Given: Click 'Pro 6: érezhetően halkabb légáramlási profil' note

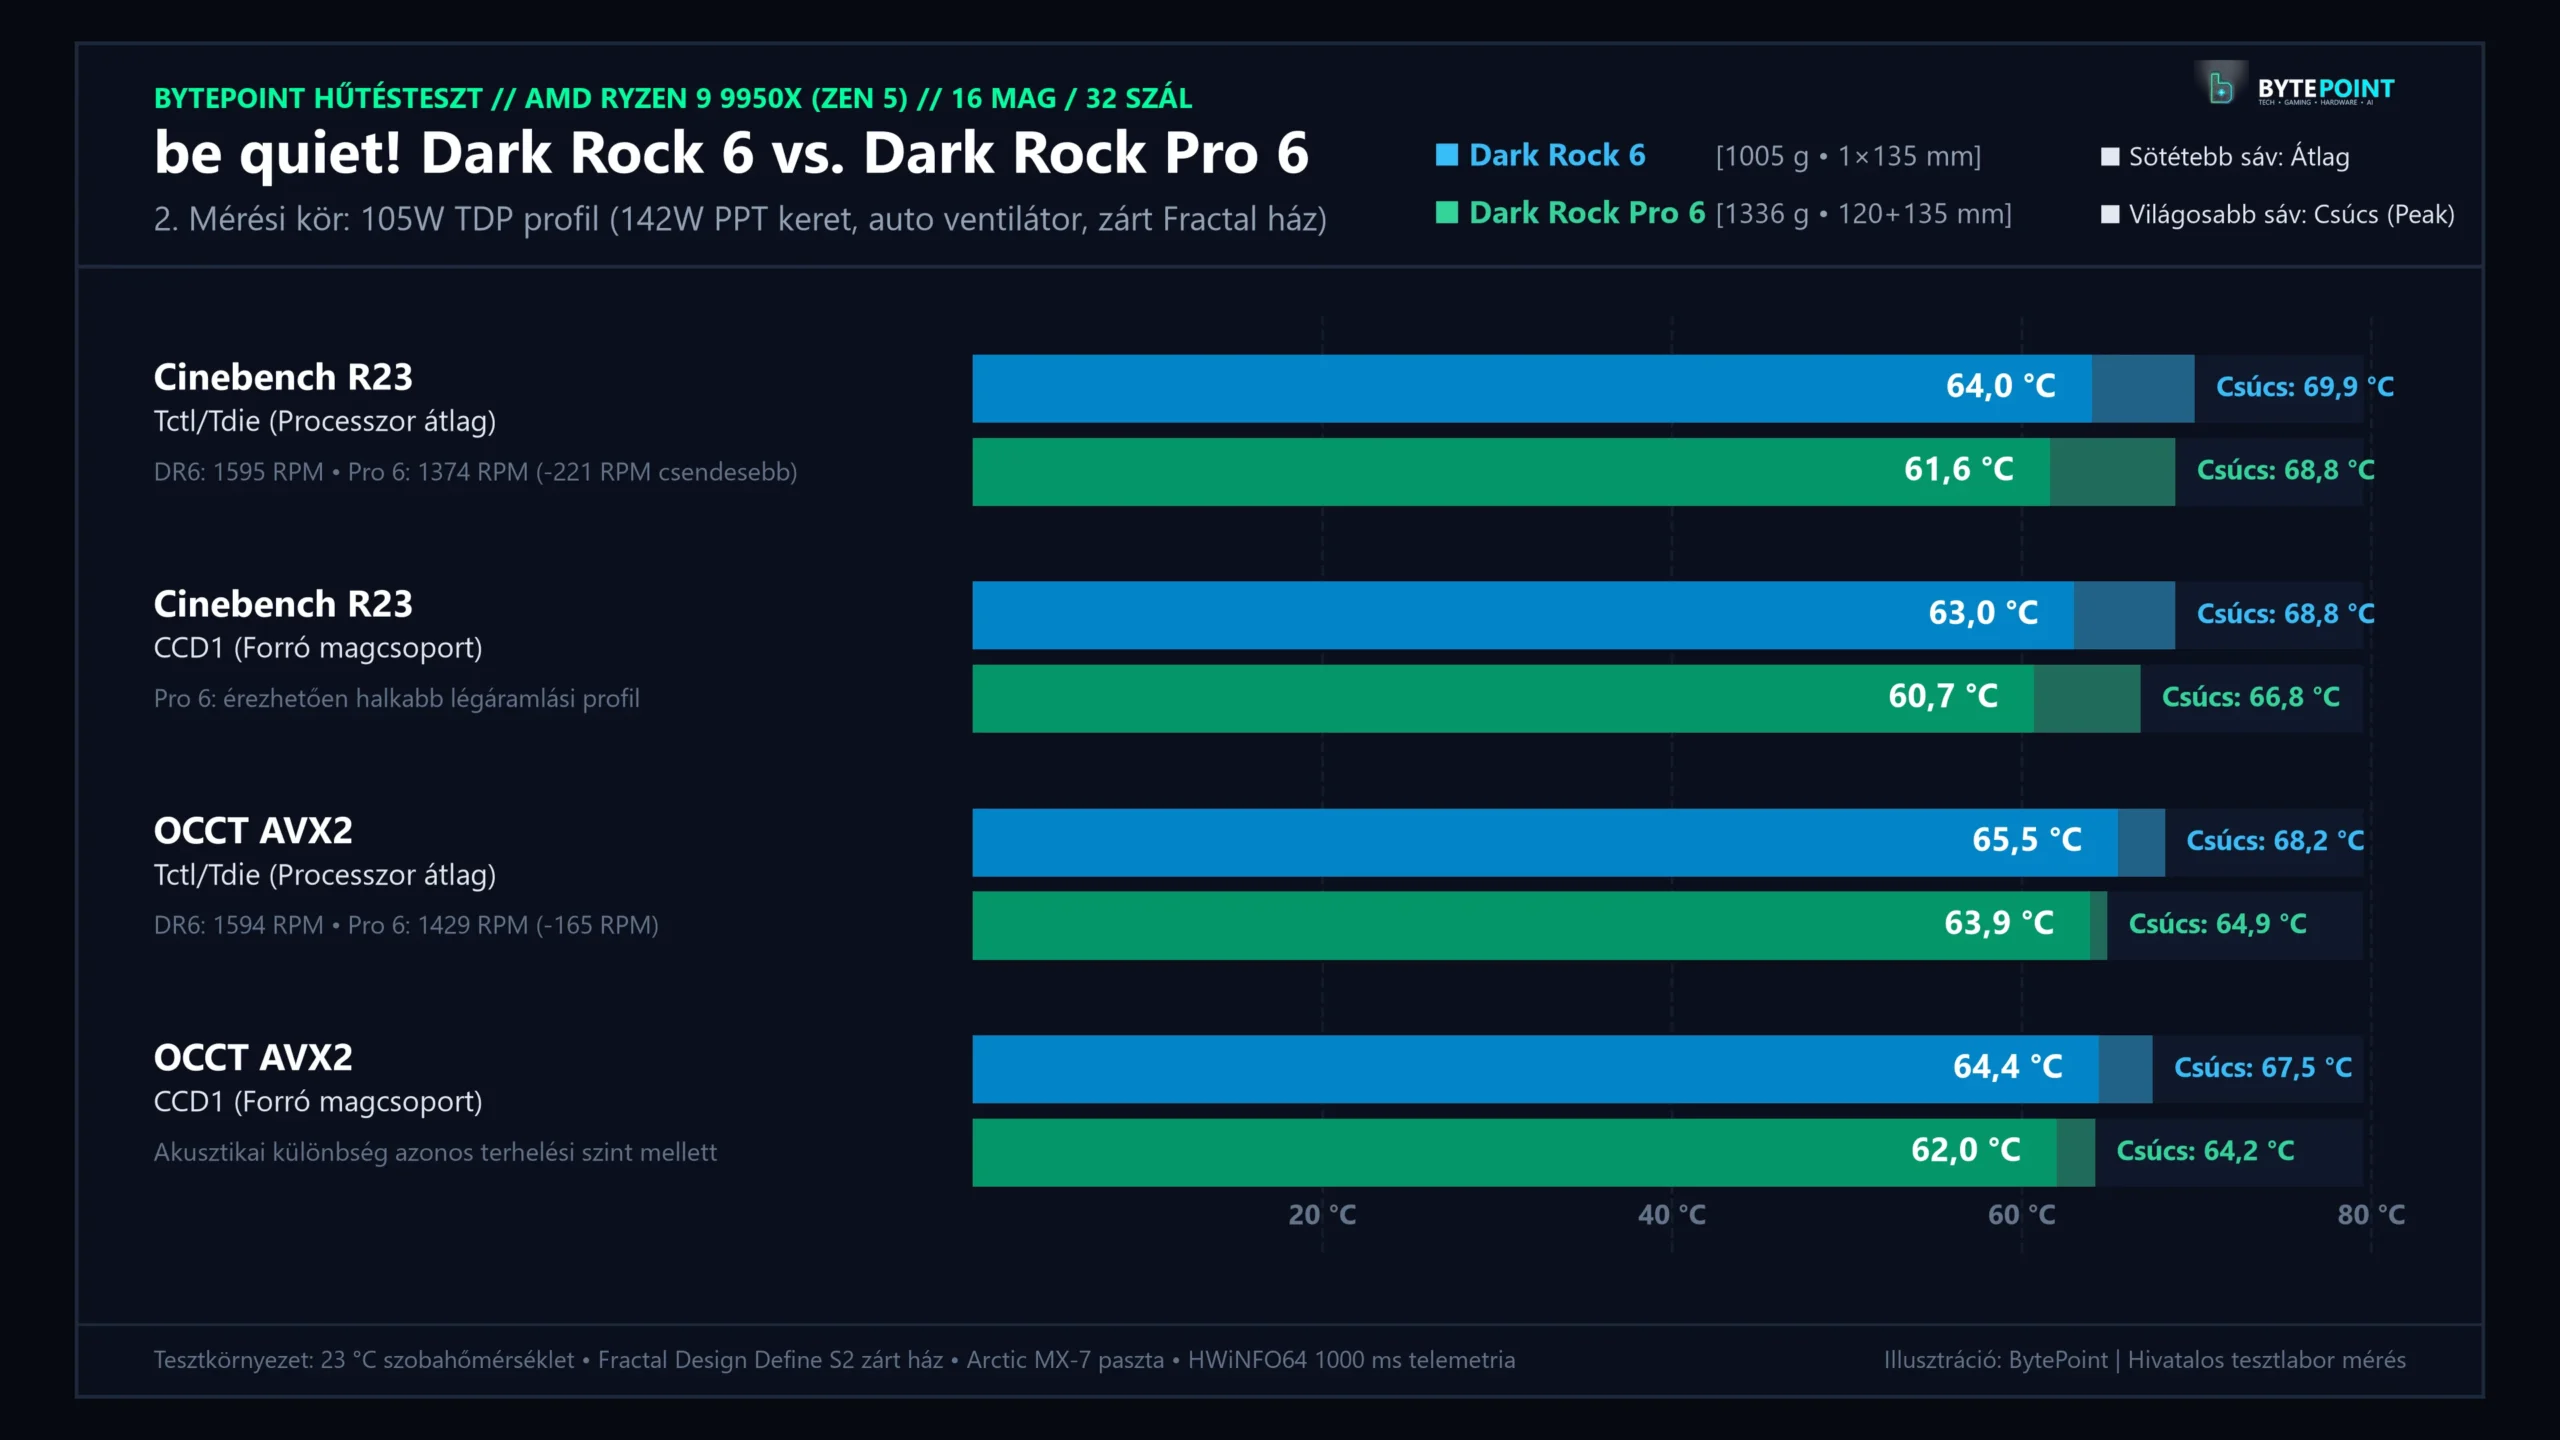Looking at the screenshot, I should 397,699.
